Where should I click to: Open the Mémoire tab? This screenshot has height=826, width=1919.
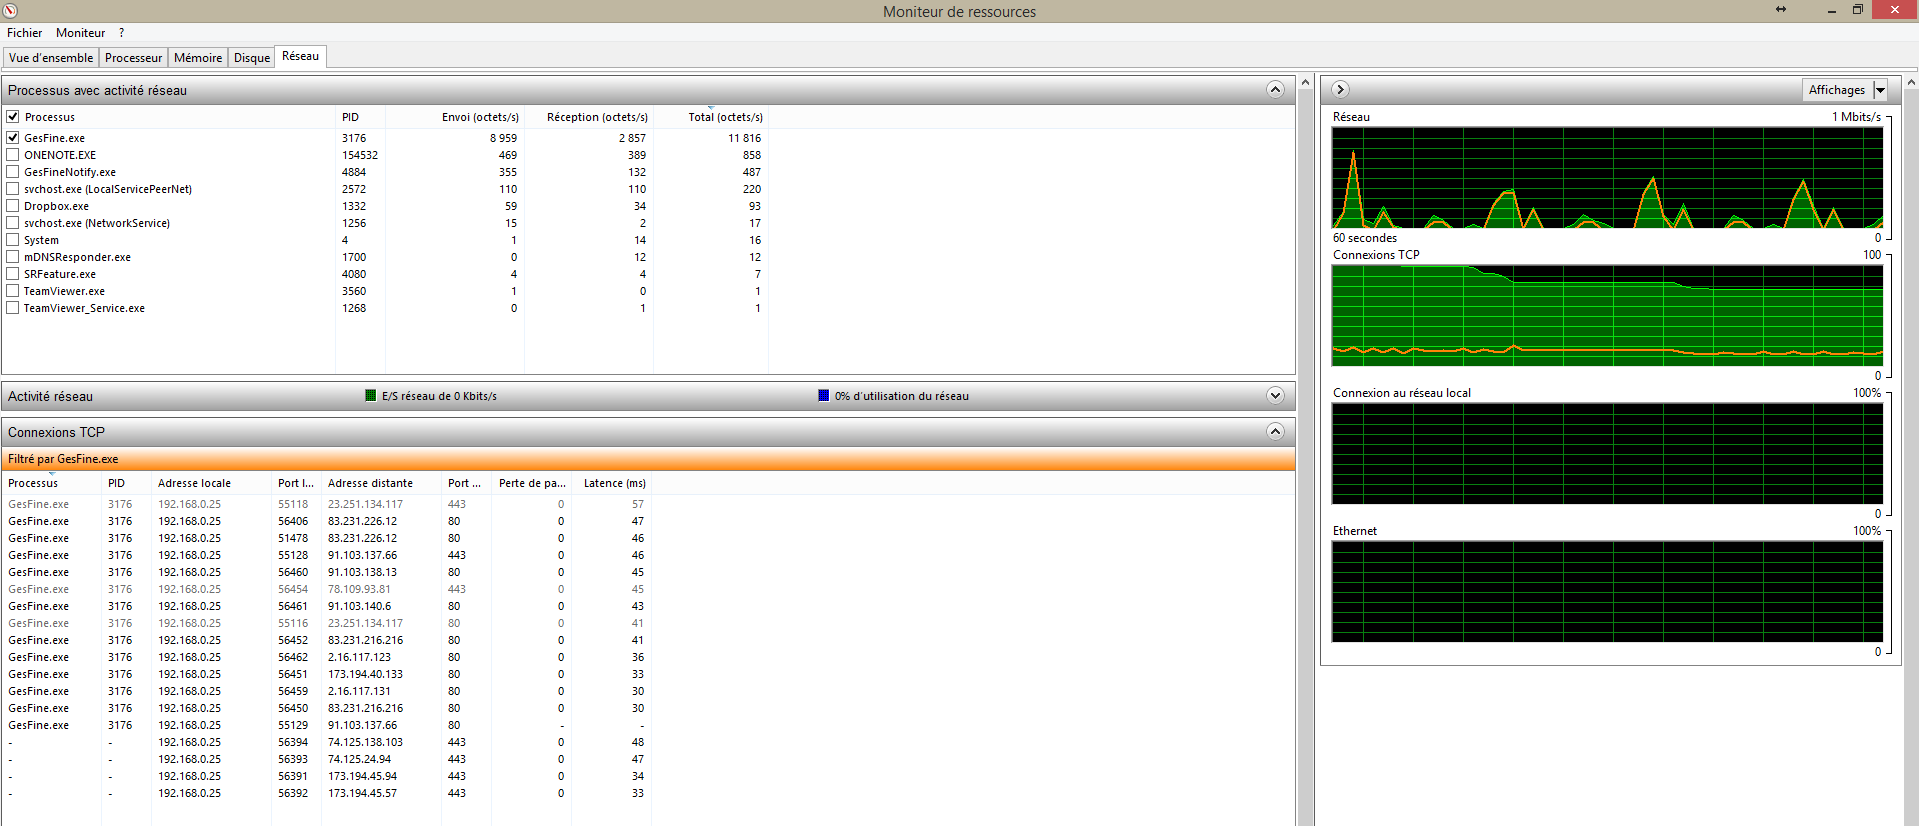point(198,58)
